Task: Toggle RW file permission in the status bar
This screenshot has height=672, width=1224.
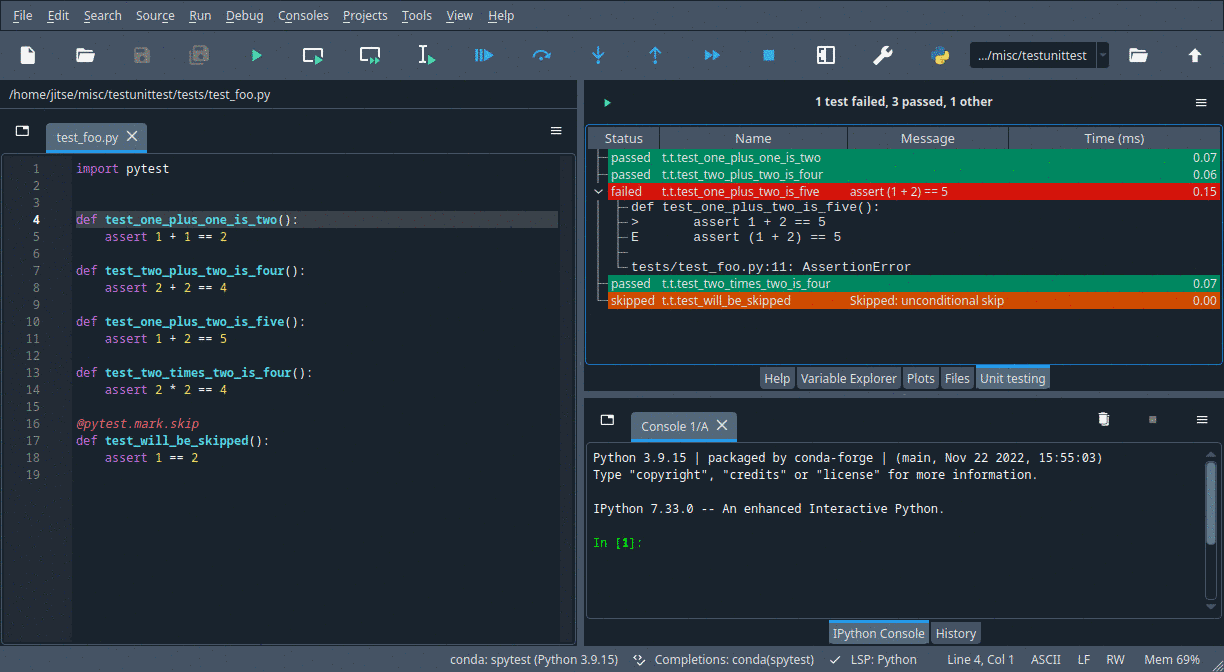Action: click(x=1115, y=659)
